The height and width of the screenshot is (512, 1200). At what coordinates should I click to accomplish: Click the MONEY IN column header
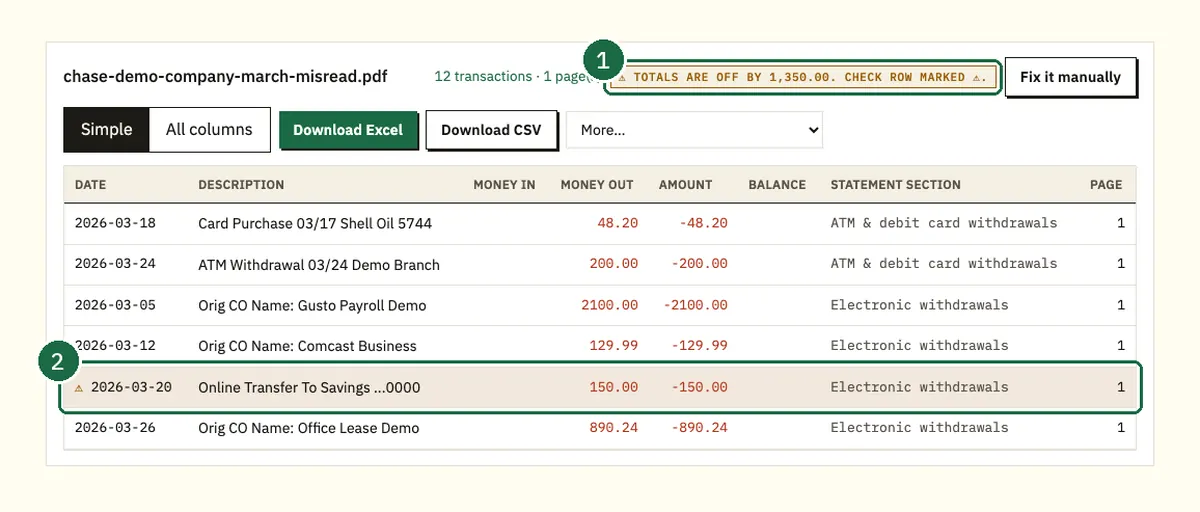click(x=504, y=185)
